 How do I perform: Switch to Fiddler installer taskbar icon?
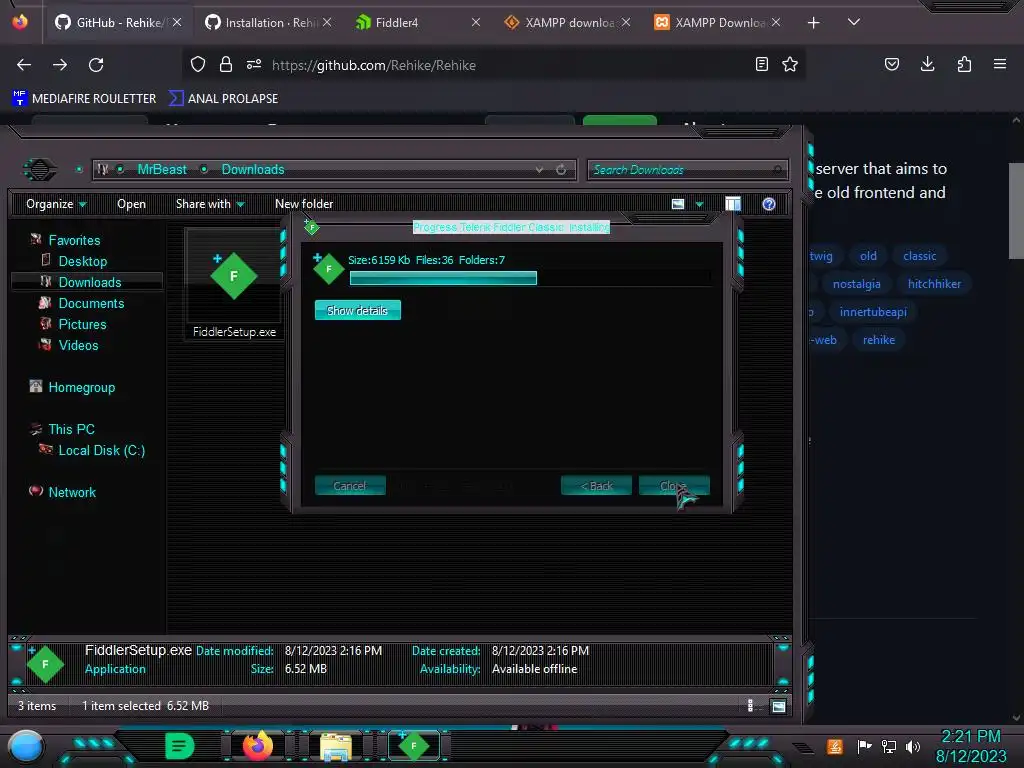[x=413, y=746]
